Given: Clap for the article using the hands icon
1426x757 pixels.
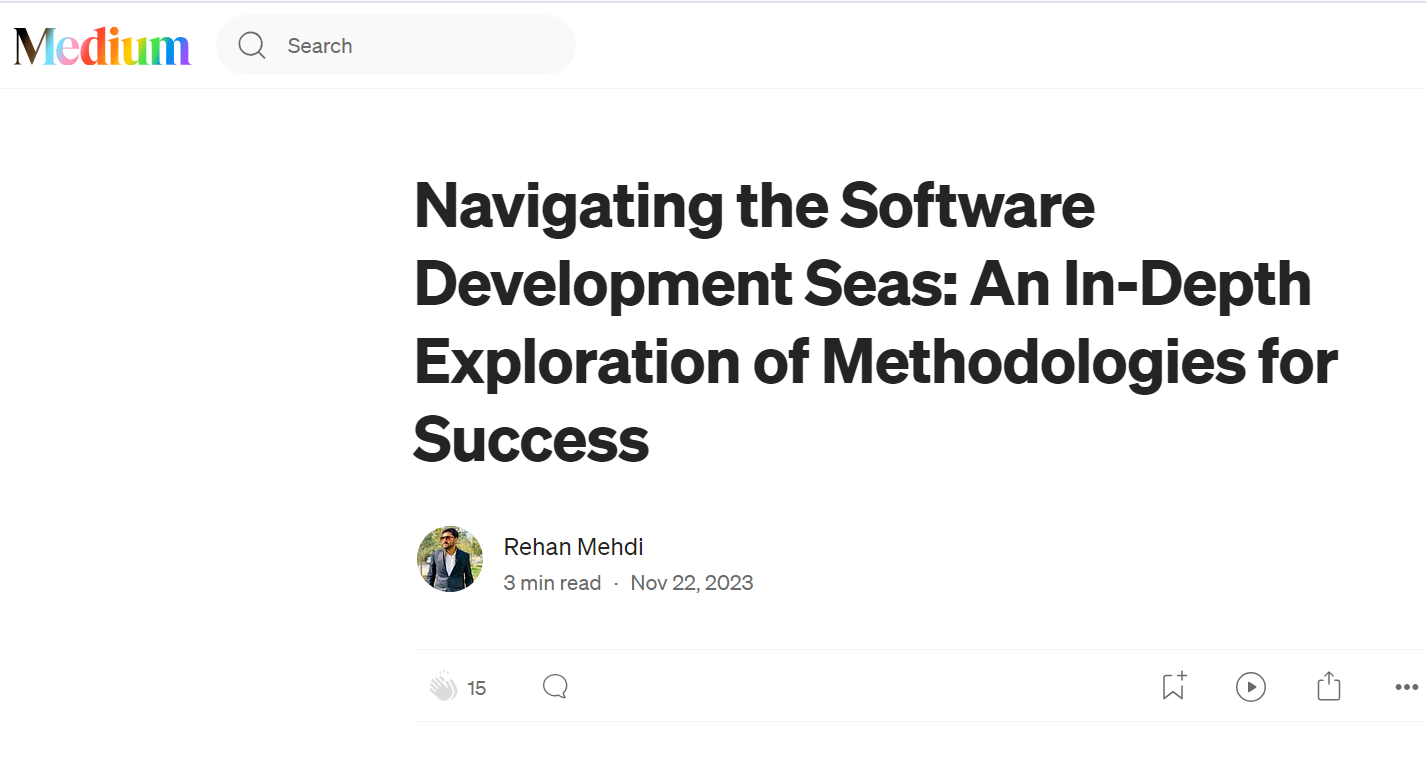Looking at the screenshot, I should coord(443,687).
